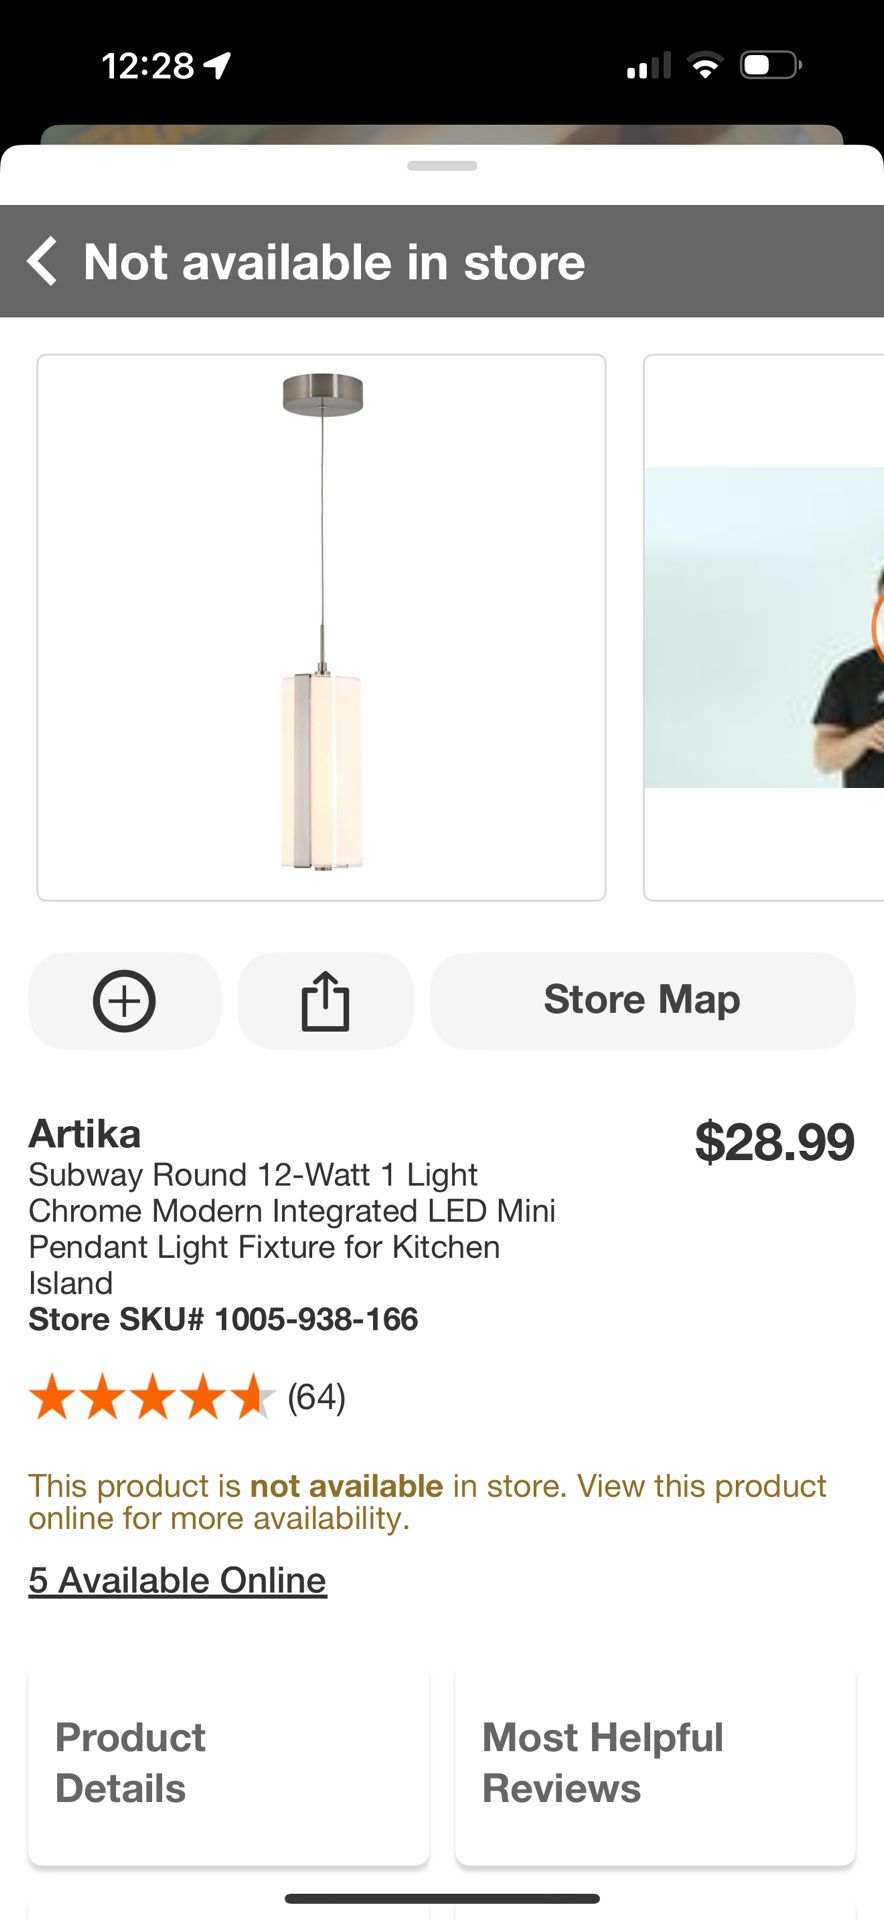View the second product media thumbnail
This screenshot has width=884, height=1920.
(764, 627)
